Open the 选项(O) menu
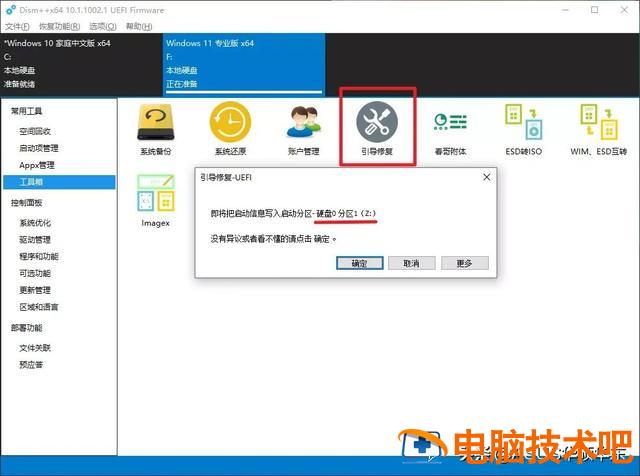 103,27
